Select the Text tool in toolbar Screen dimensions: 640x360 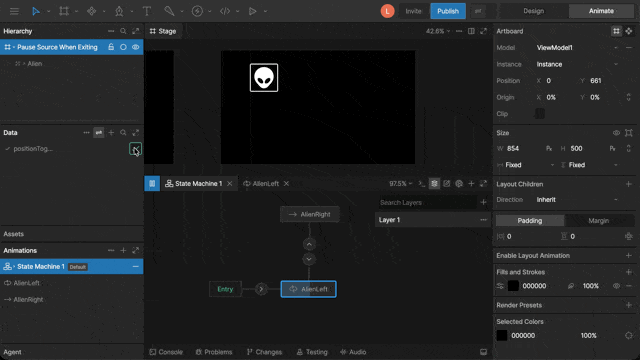click(x=147, y=11)
